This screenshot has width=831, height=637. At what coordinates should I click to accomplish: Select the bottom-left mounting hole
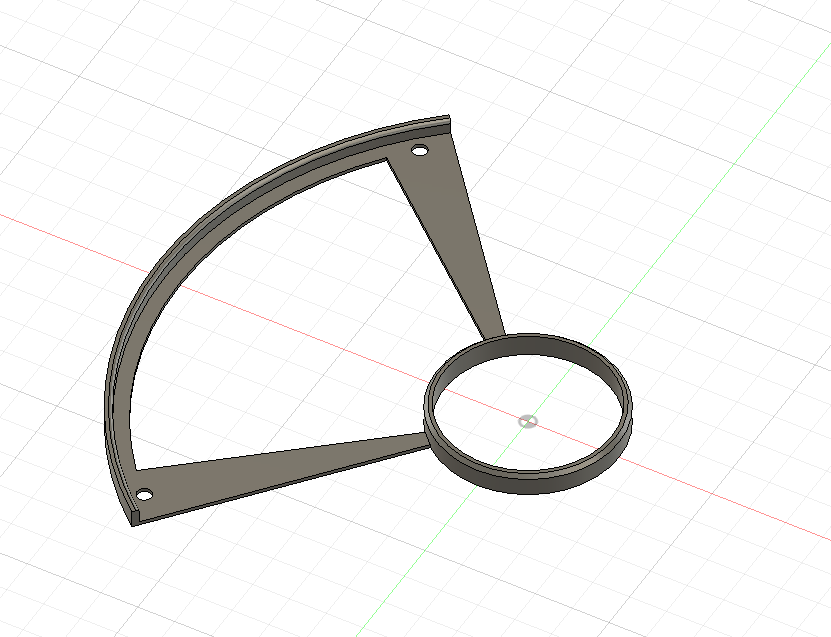144,495
